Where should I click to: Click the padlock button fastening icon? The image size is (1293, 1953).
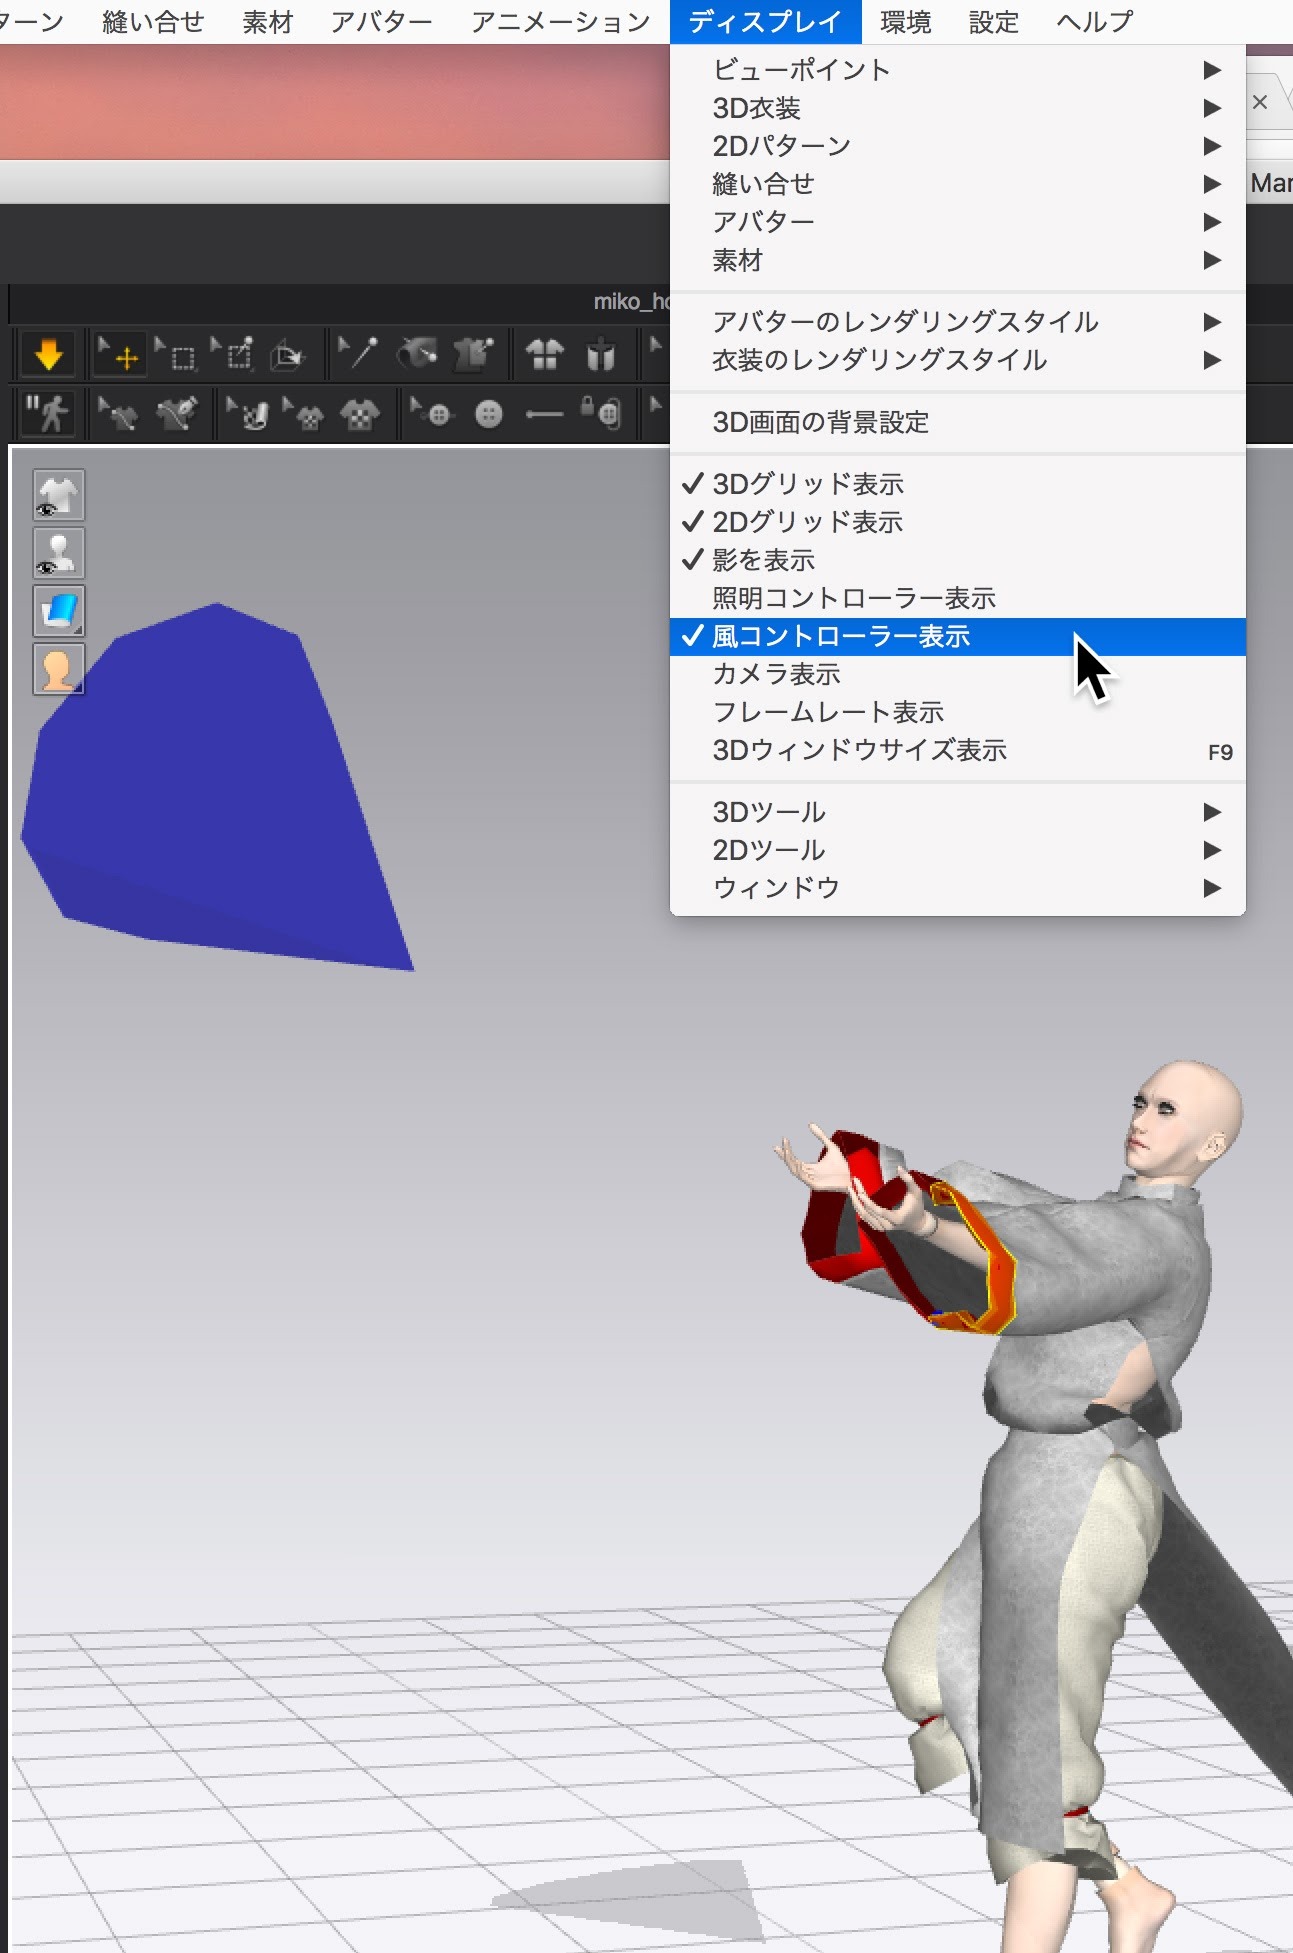coord(602,412)
